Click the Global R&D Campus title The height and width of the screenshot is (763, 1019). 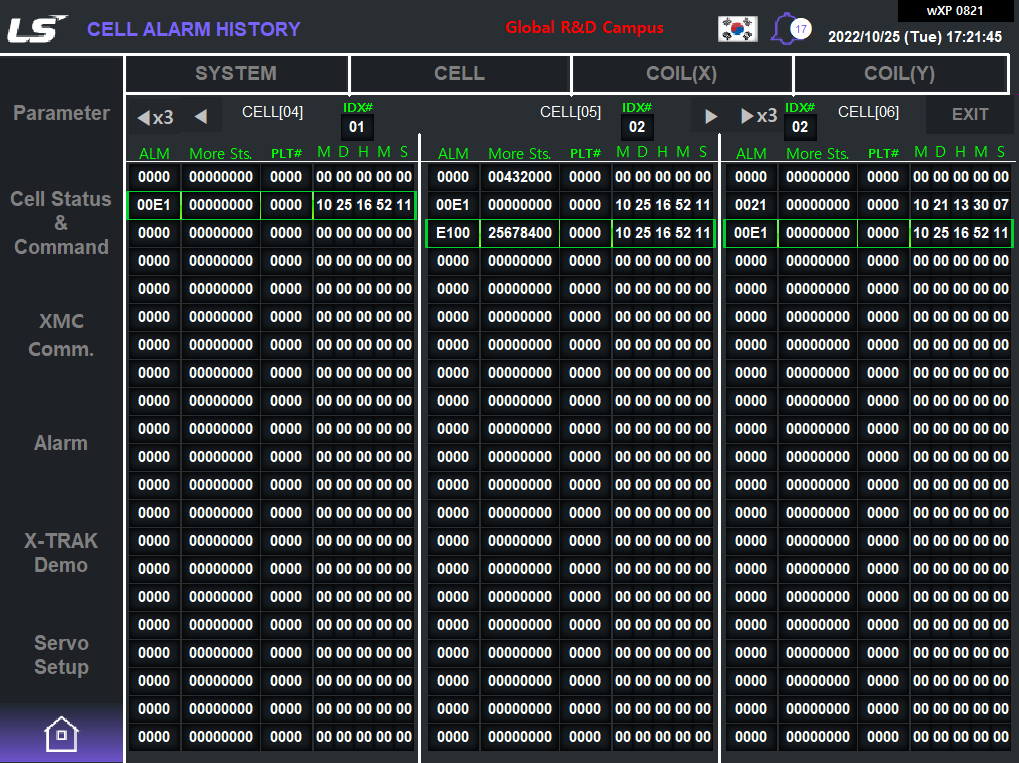tap(584, 28)
